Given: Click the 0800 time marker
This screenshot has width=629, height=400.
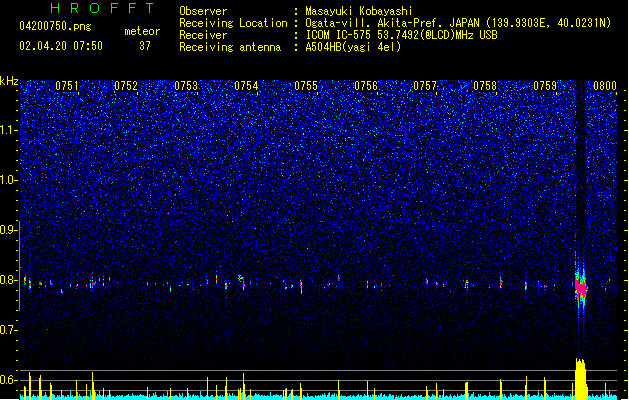Looking at the screenshot, I should tap(605, 86).
